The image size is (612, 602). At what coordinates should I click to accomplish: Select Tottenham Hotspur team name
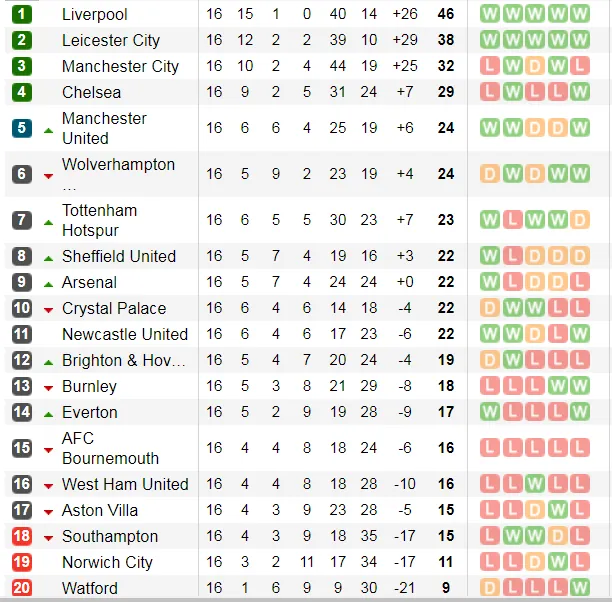99,220
